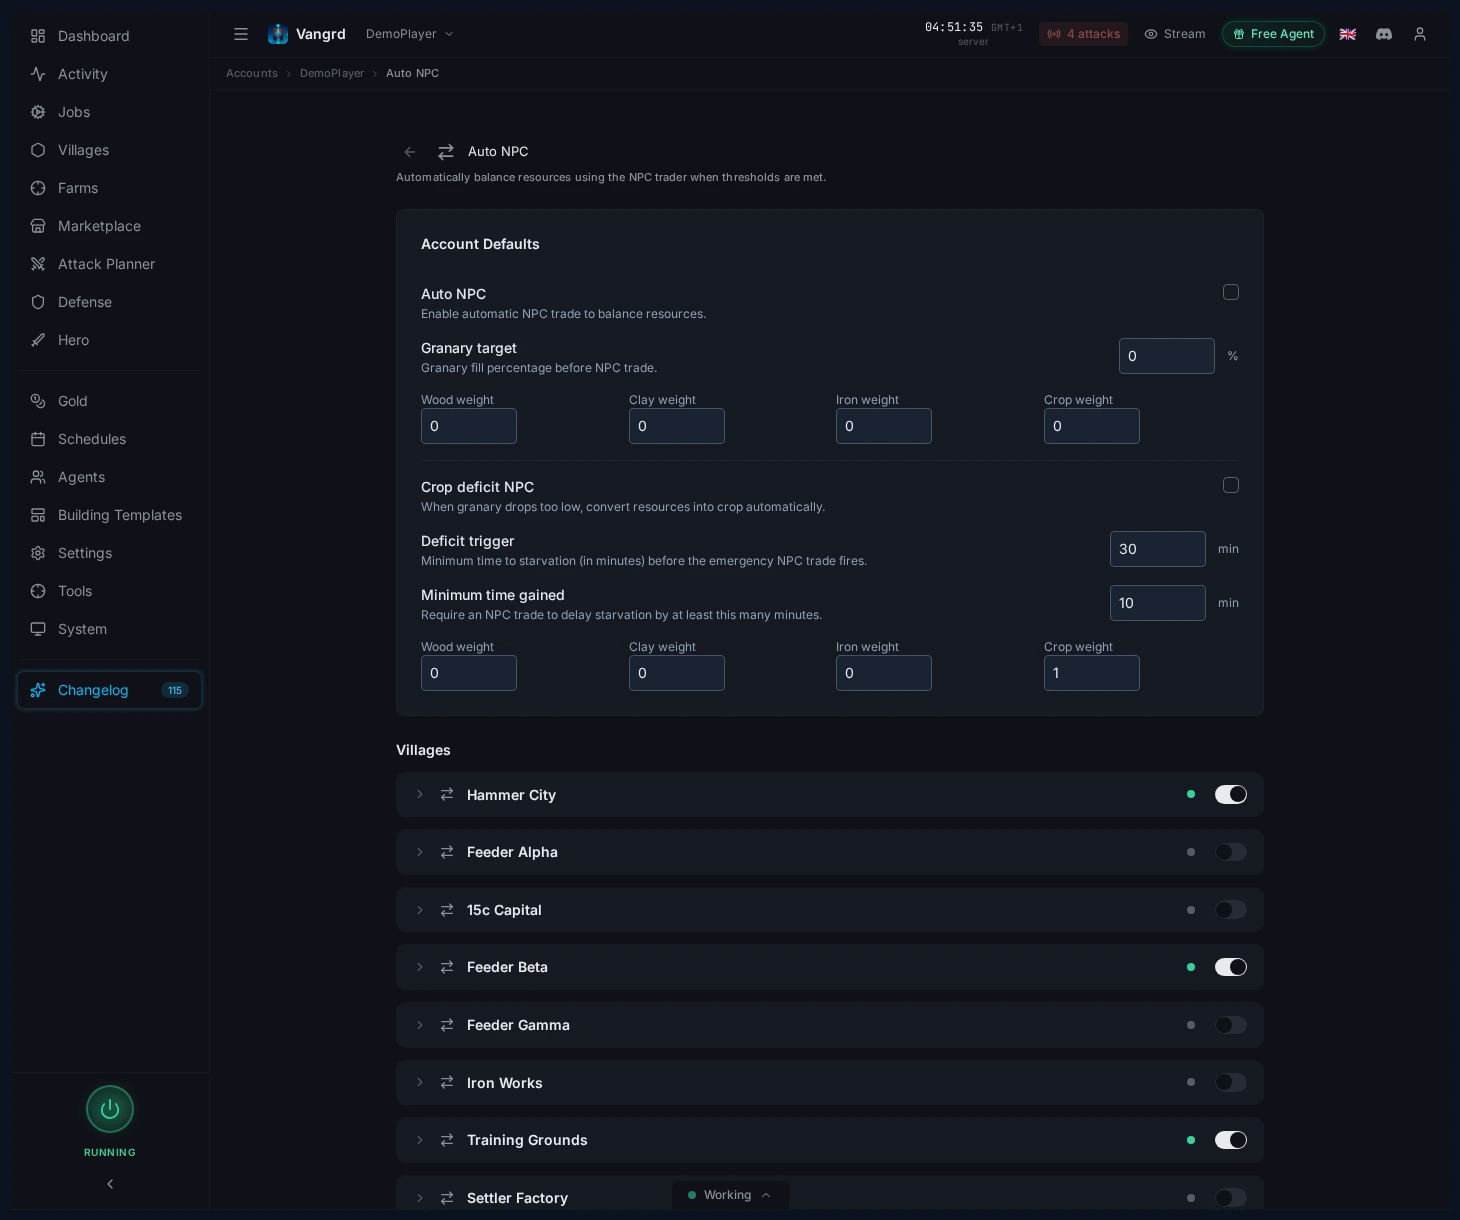Navigate to Accounts via the breadcrumb
This screenshot has width=1460, height=1220.
(x=252, y=73)
